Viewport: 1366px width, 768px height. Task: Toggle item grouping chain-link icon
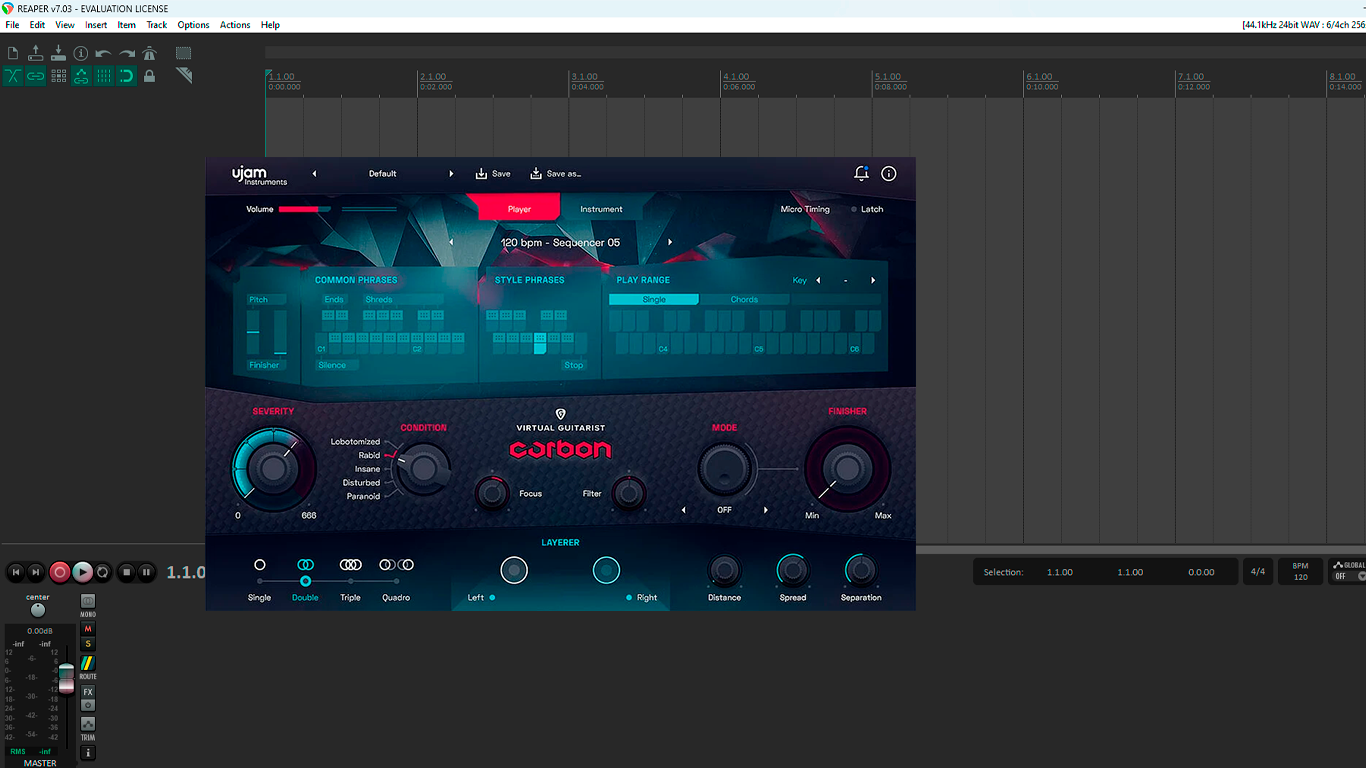[36, 76]
